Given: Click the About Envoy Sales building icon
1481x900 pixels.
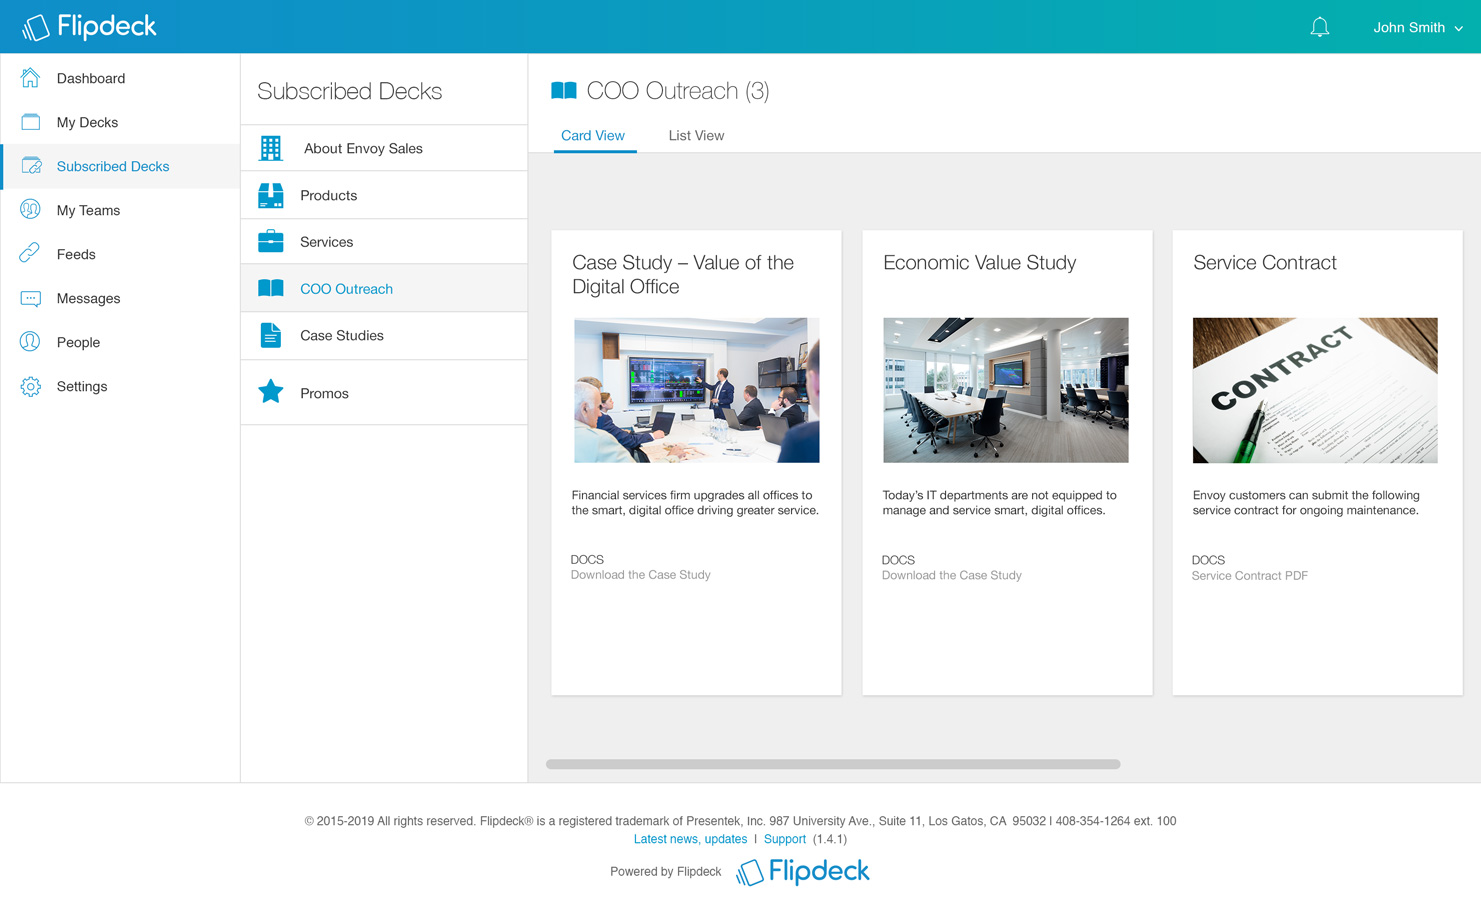Looking at the screenshot, I should 270,148.
